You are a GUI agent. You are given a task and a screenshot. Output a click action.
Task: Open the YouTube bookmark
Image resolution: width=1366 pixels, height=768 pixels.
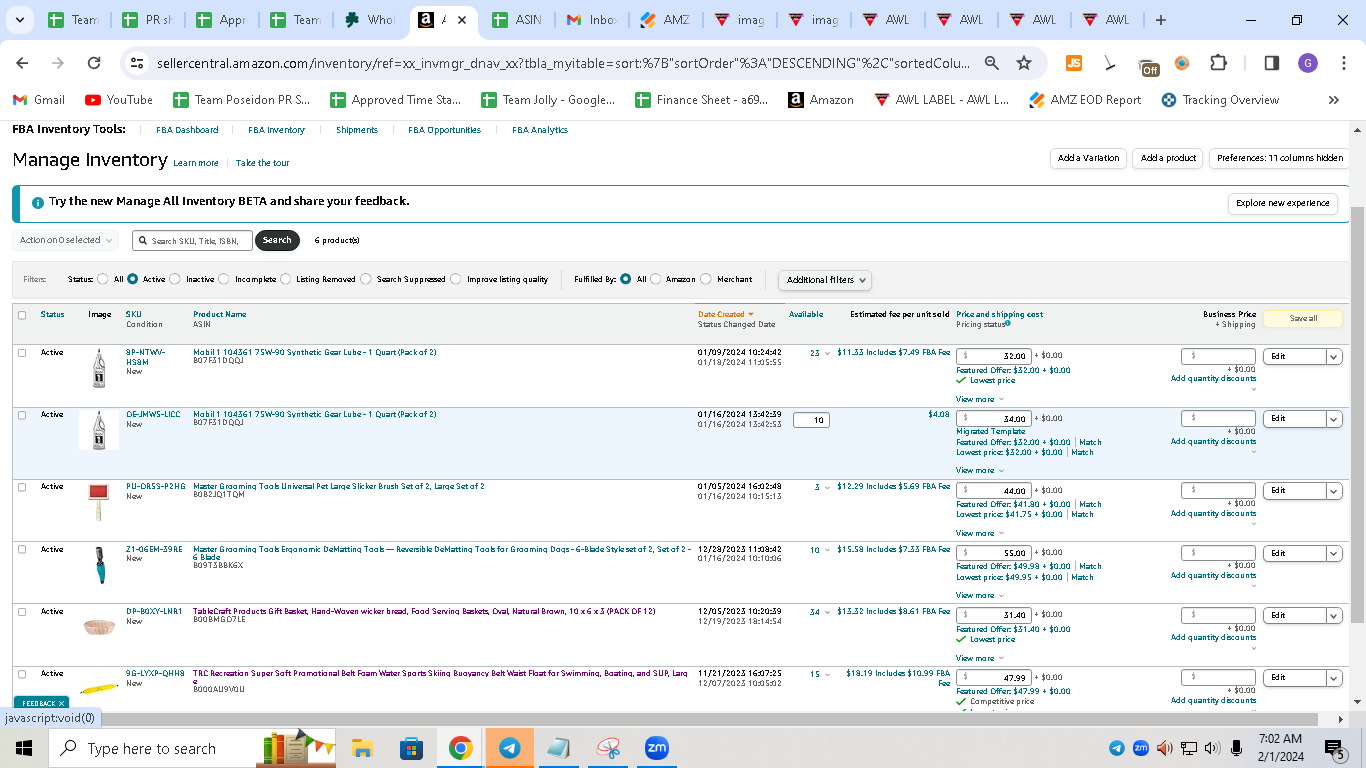point(119,100)
